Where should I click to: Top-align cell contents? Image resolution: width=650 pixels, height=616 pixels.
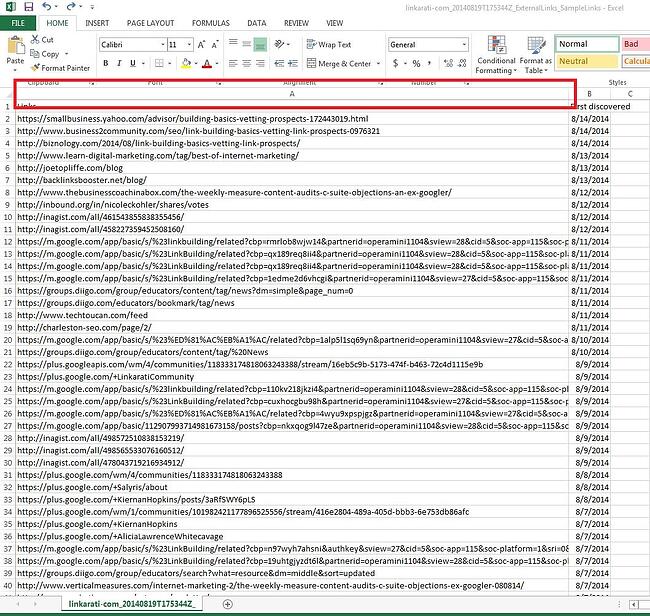[x=233, y=42]
